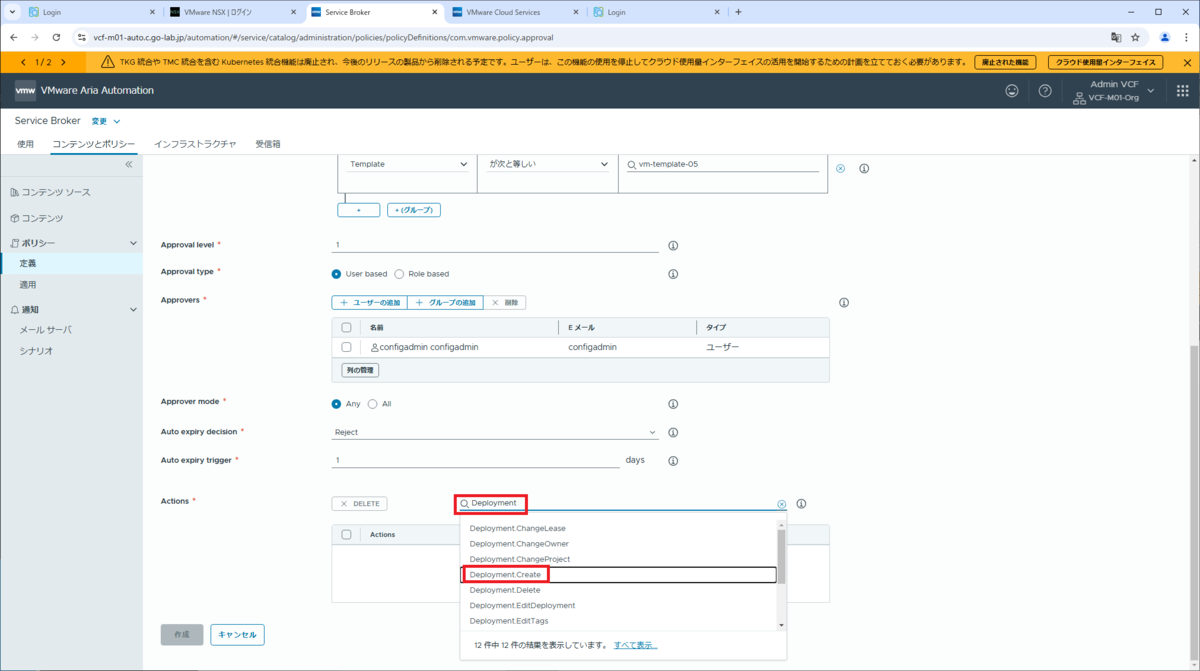Show info icon for Approvers
Screen dimensions: 1200x671
pos(844,302)
